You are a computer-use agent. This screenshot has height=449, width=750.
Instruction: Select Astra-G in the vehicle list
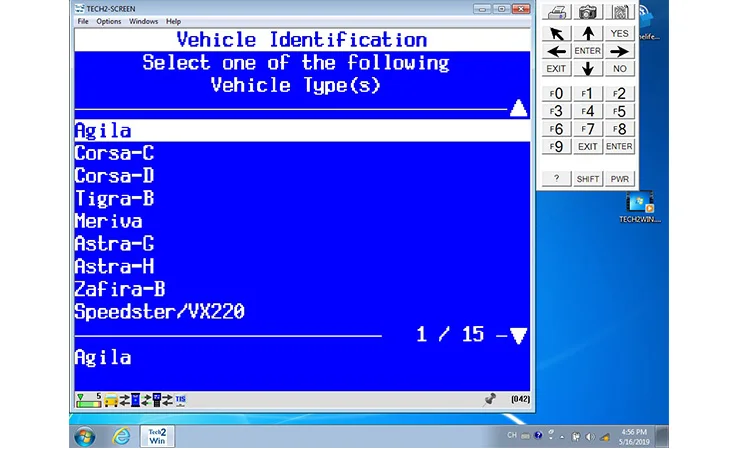[x=302, y=244]
